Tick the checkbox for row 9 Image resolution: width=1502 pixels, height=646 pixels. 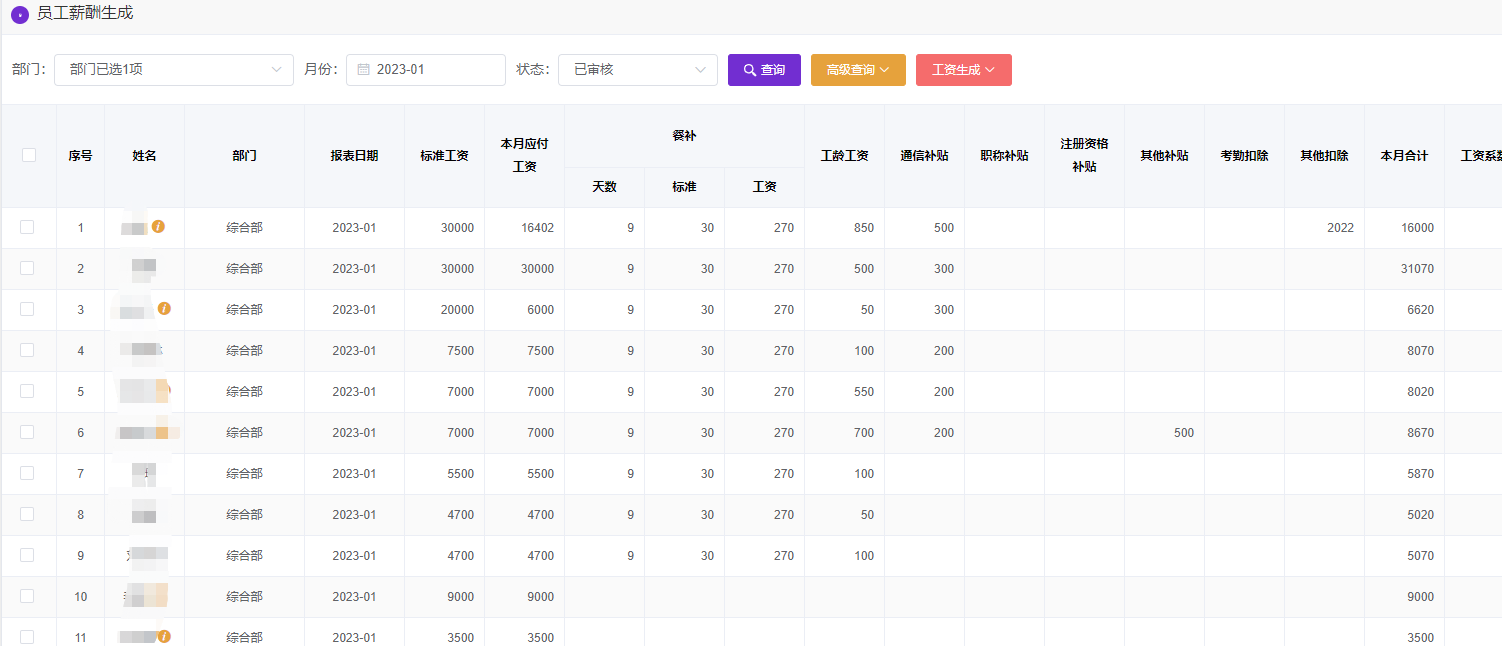[27, 555]
